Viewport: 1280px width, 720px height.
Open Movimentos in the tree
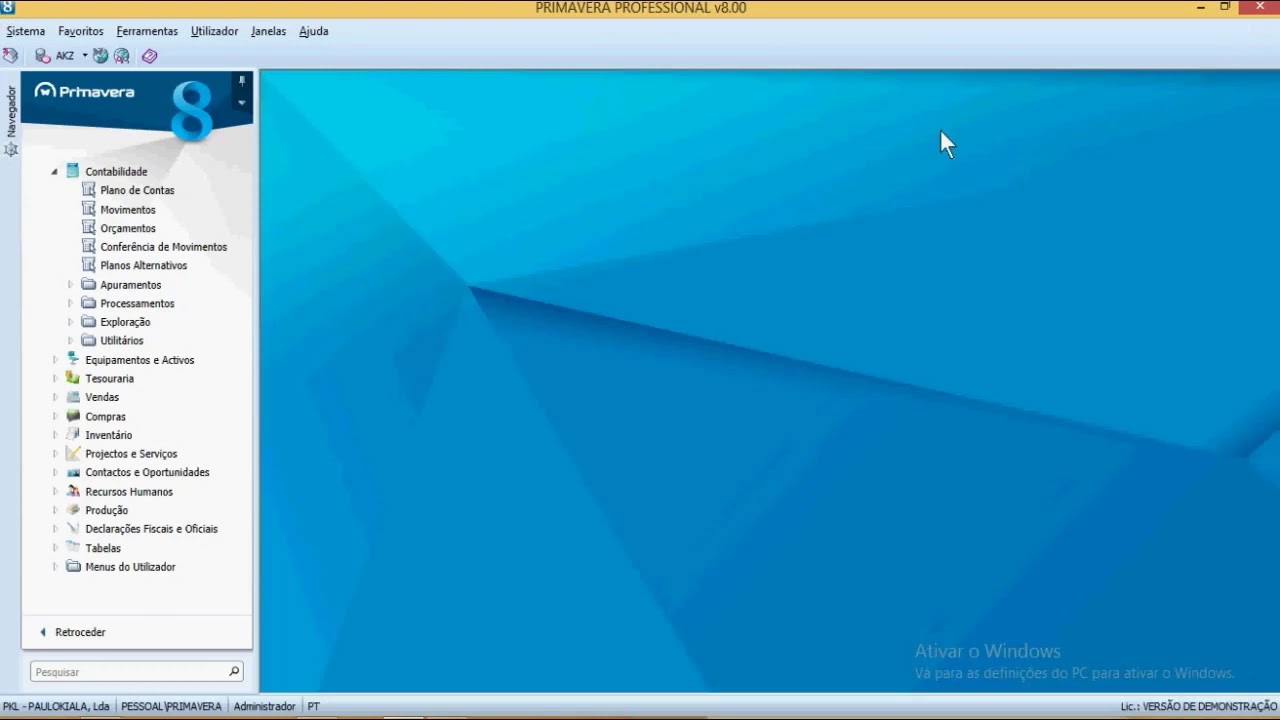128,210
